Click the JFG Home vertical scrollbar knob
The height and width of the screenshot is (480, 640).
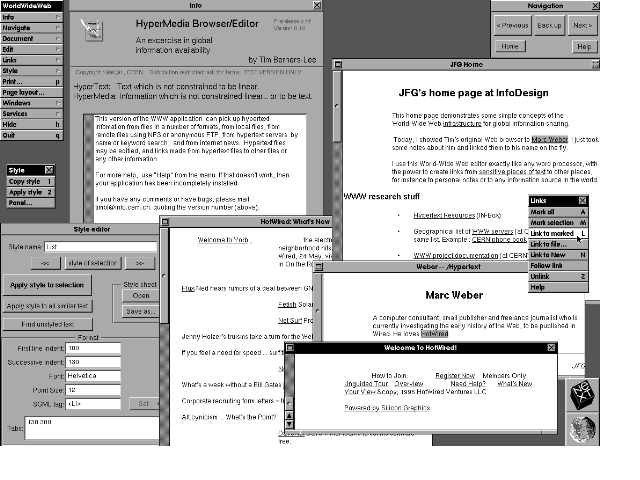point(337,107)
